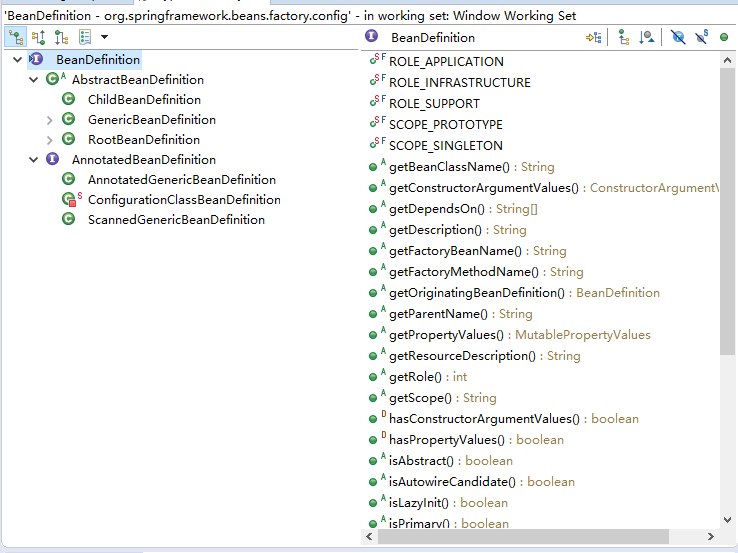The height and width of the screenshot is (553, 738).
Task: Select the SCOPE_PROTOTYPE constant
Action: tap(445, 125)
